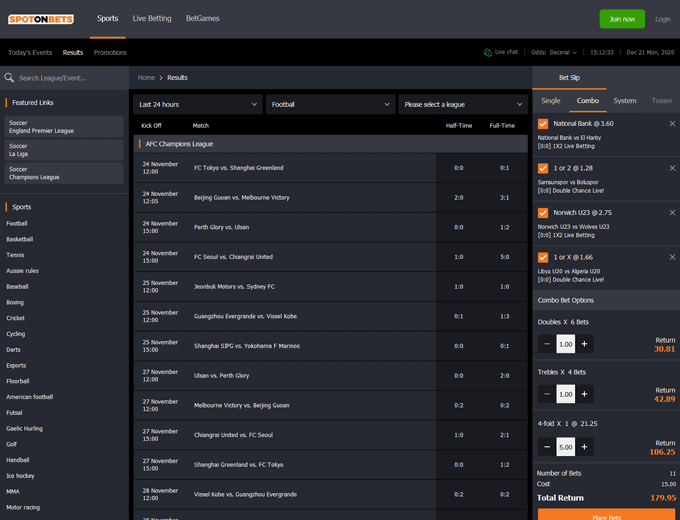The height and width of the screenshot is (520, 680).
Task: Click the Live chat bubble icon
Action: pyautogui.click(x=487, y=52)
